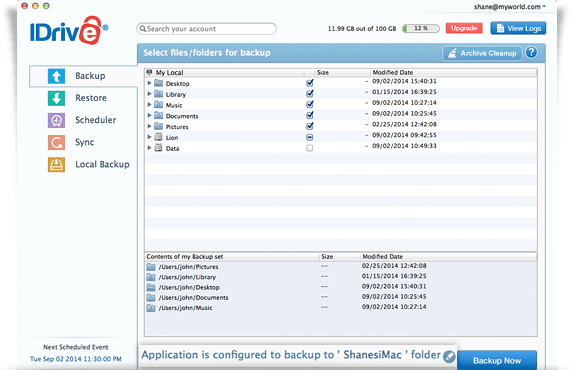Open the Backup section icon
Viewport: 574px width, 370px height.
tap(56, 76)
